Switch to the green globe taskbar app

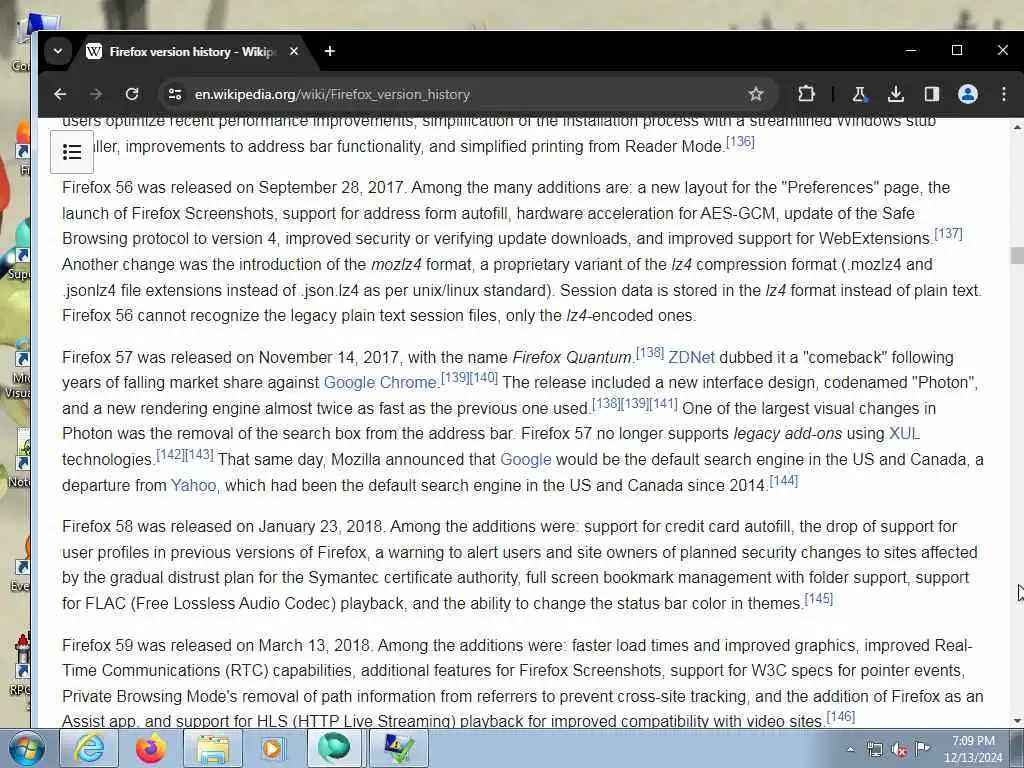click(334, 748)
